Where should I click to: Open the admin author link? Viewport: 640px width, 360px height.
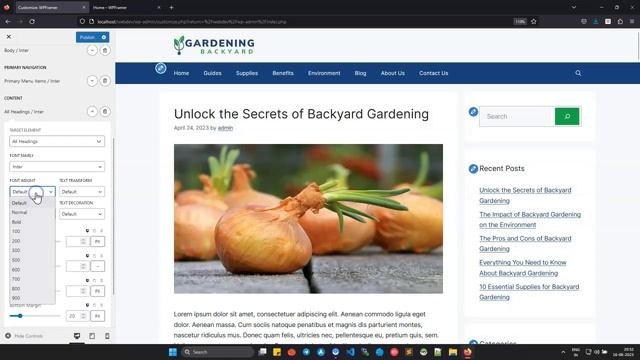[x=225, y=128]
